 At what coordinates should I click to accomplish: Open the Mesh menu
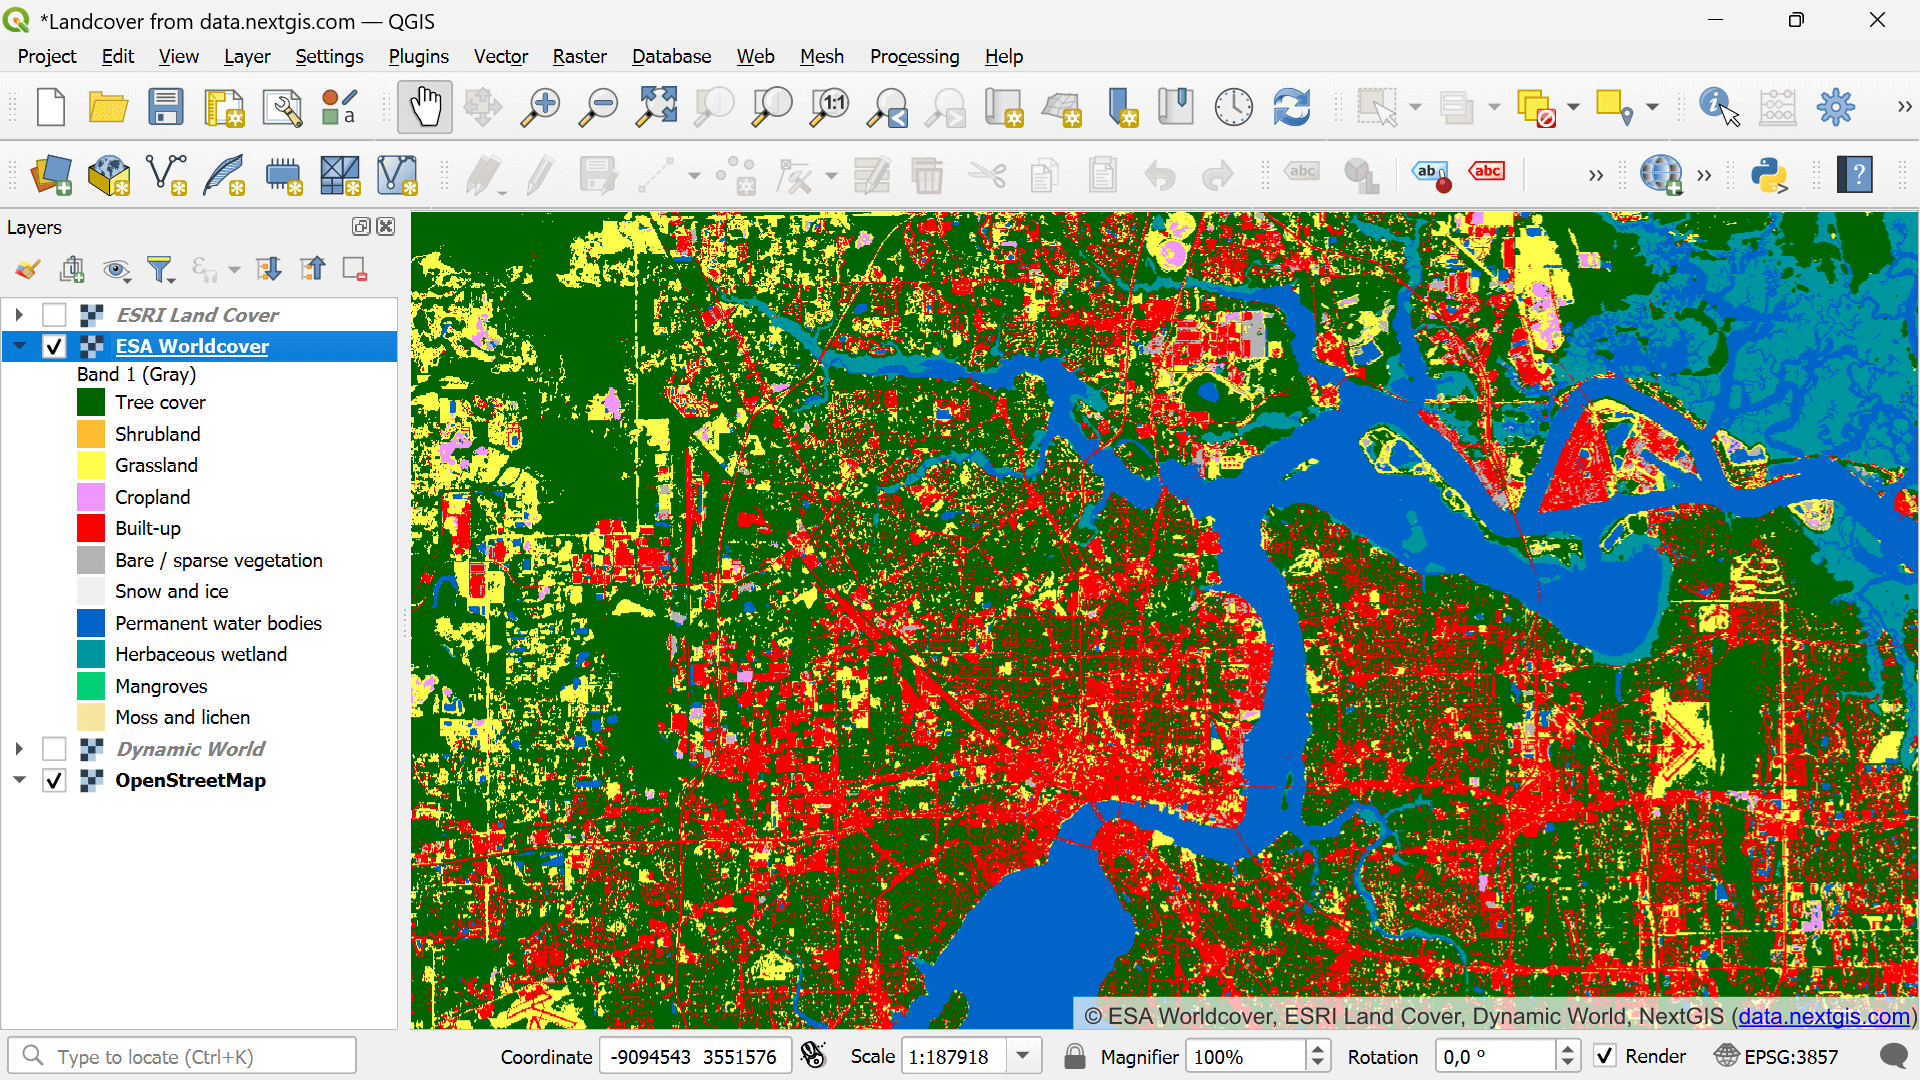(822, 57)
